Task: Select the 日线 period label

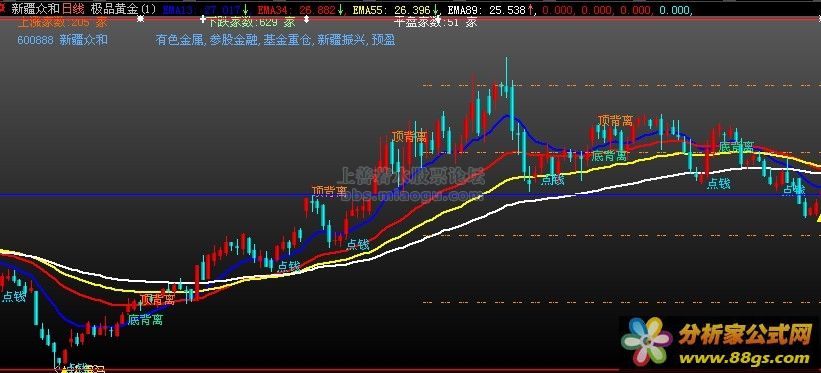Action: 73,9
